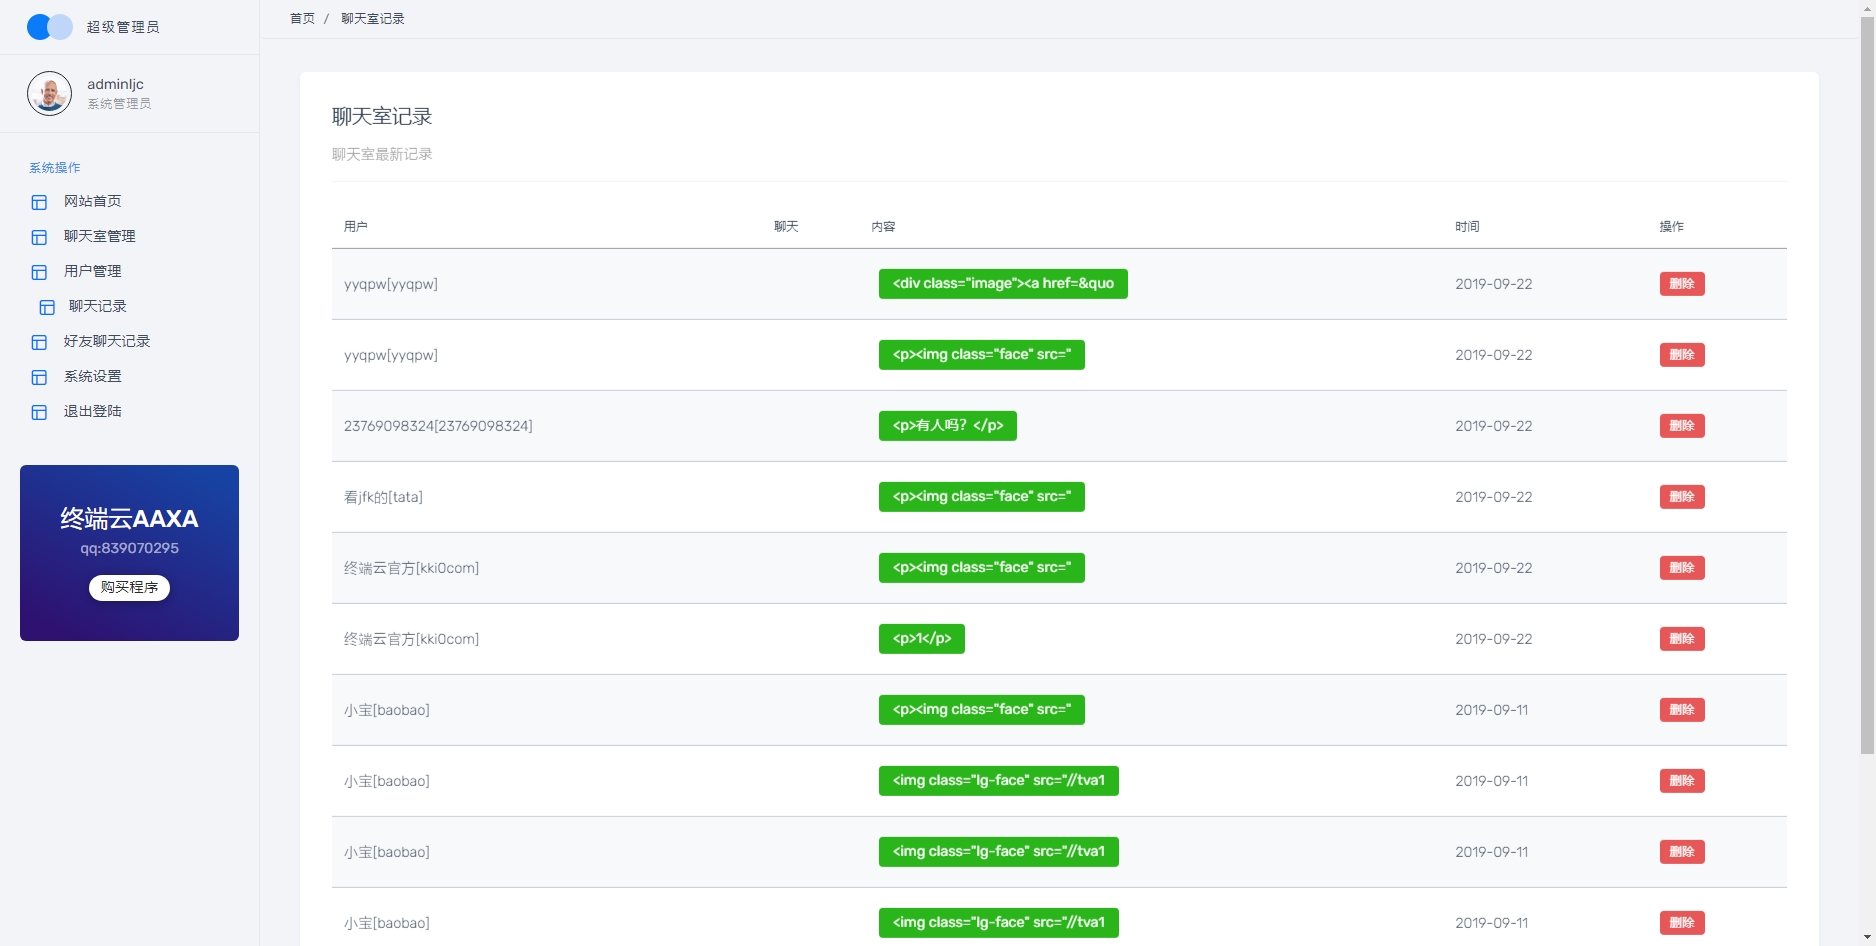Click the green <p>有人吗?</p> content tag

point(947,426)
